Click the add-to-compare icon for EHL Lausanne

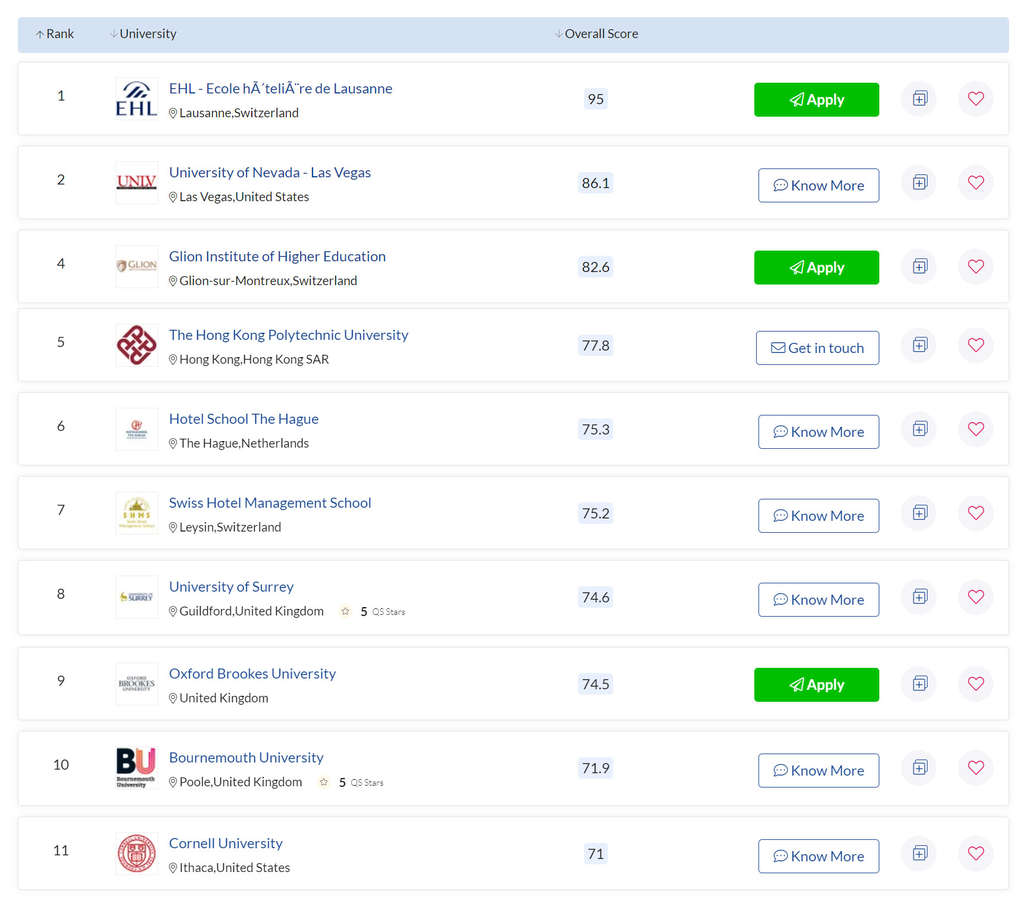918,98
